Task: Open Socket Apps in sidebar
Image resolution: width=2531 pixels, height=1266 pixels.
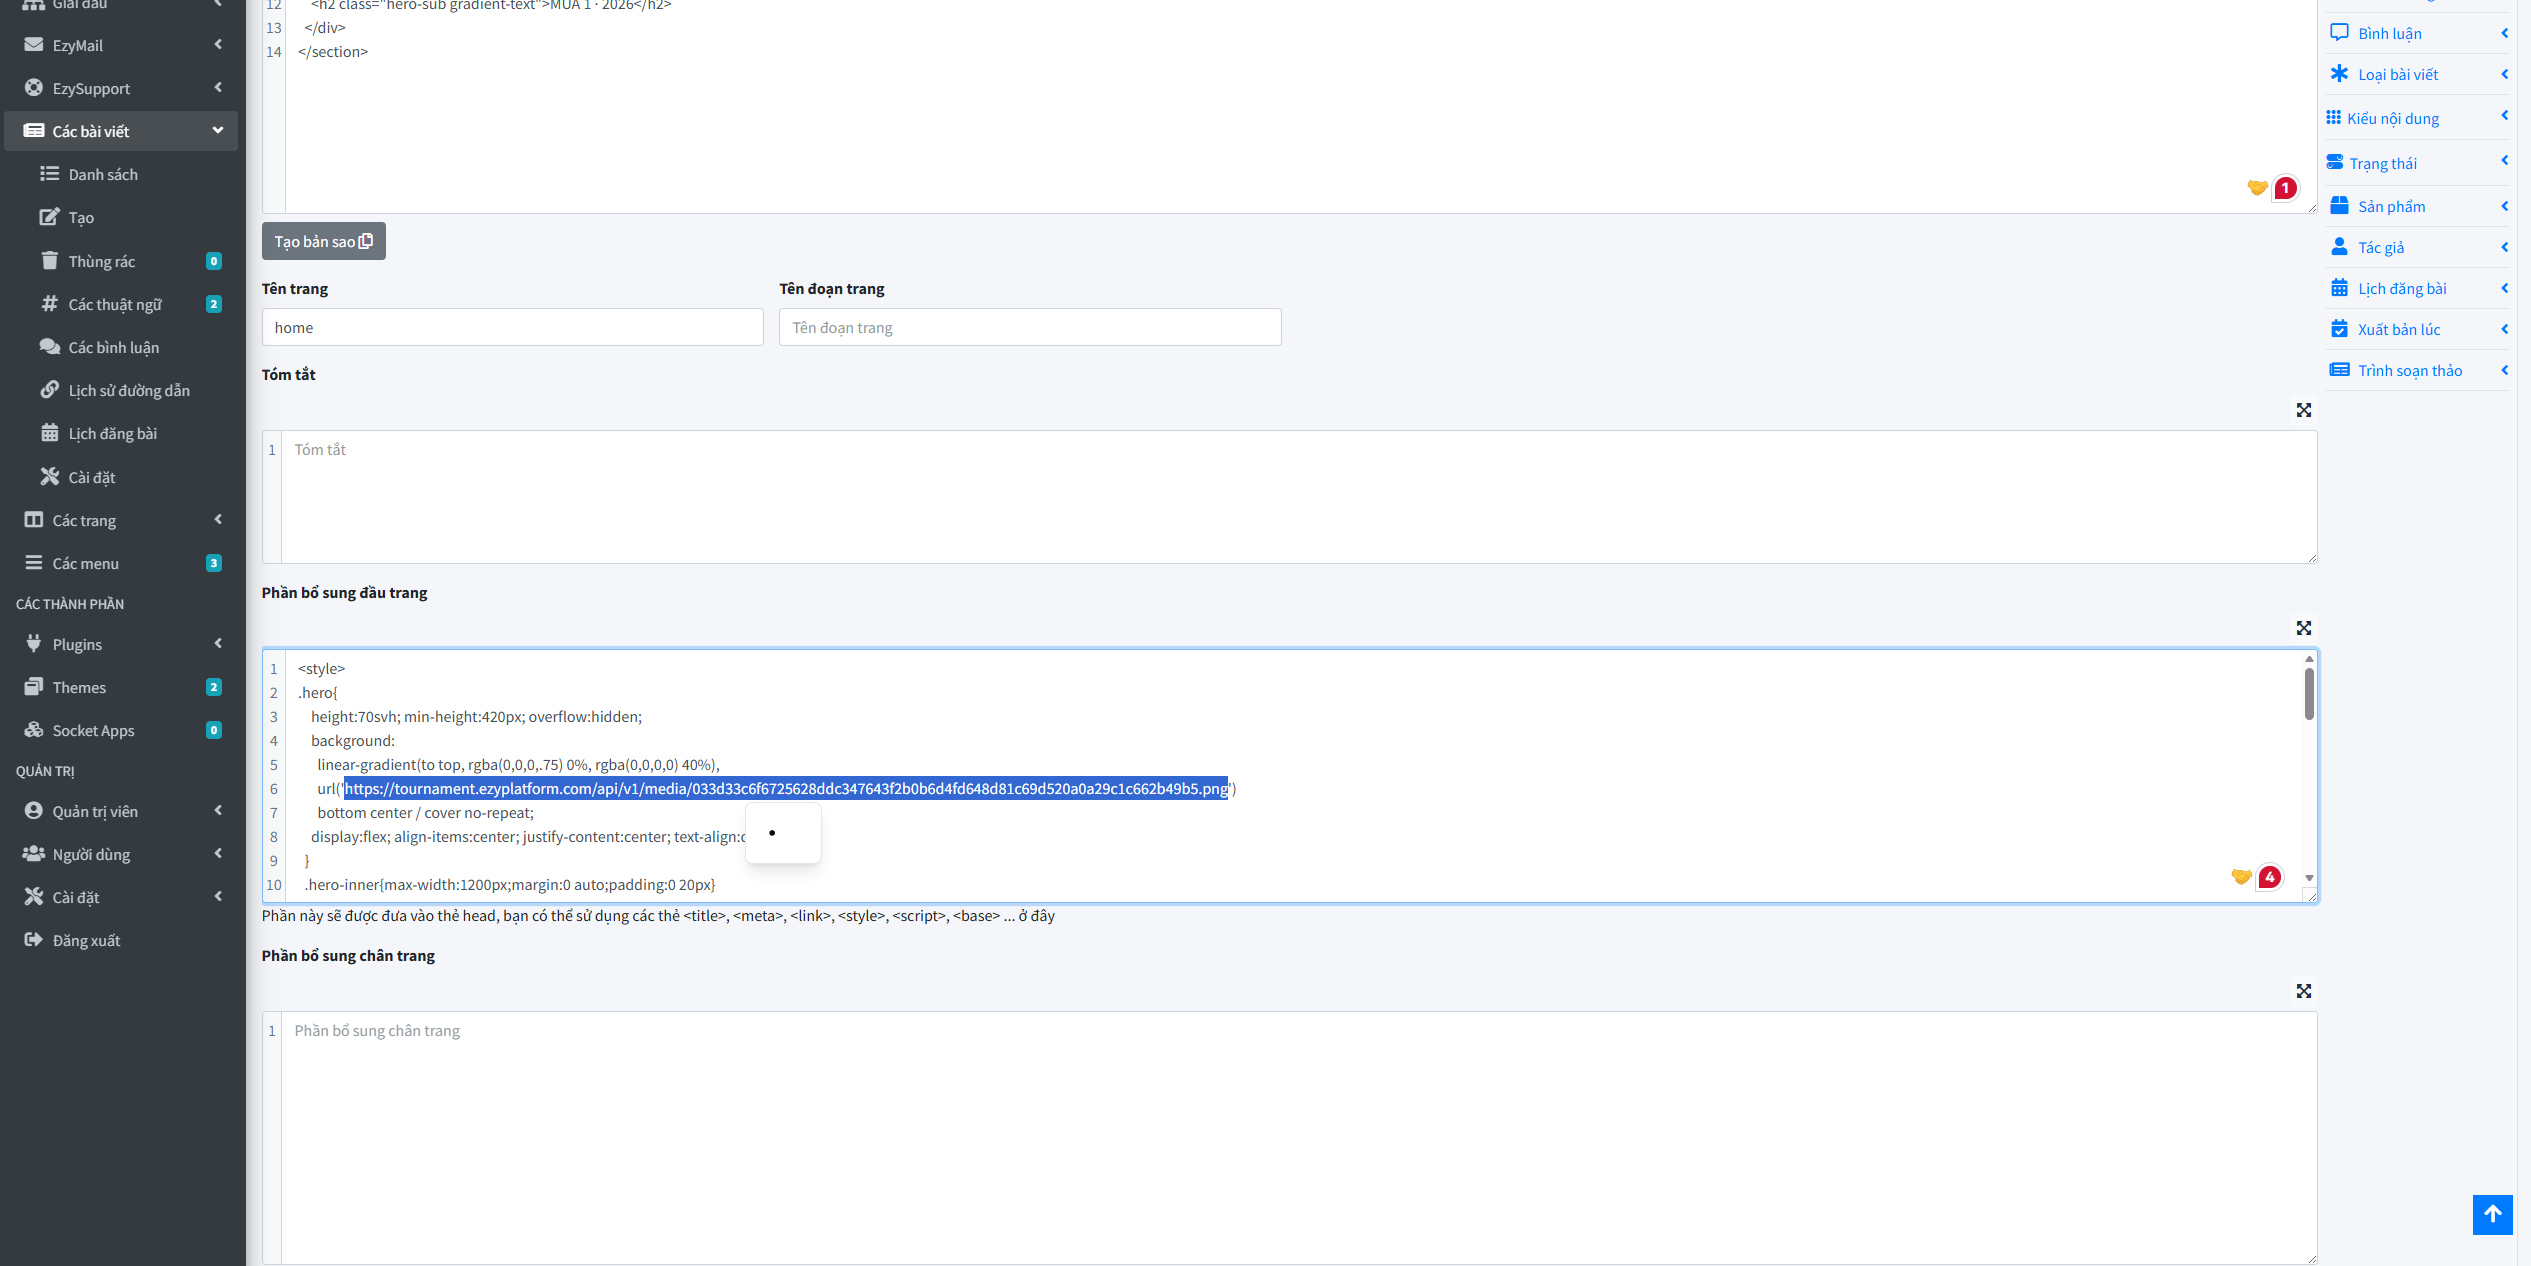Action: click(x=93, y=730)
